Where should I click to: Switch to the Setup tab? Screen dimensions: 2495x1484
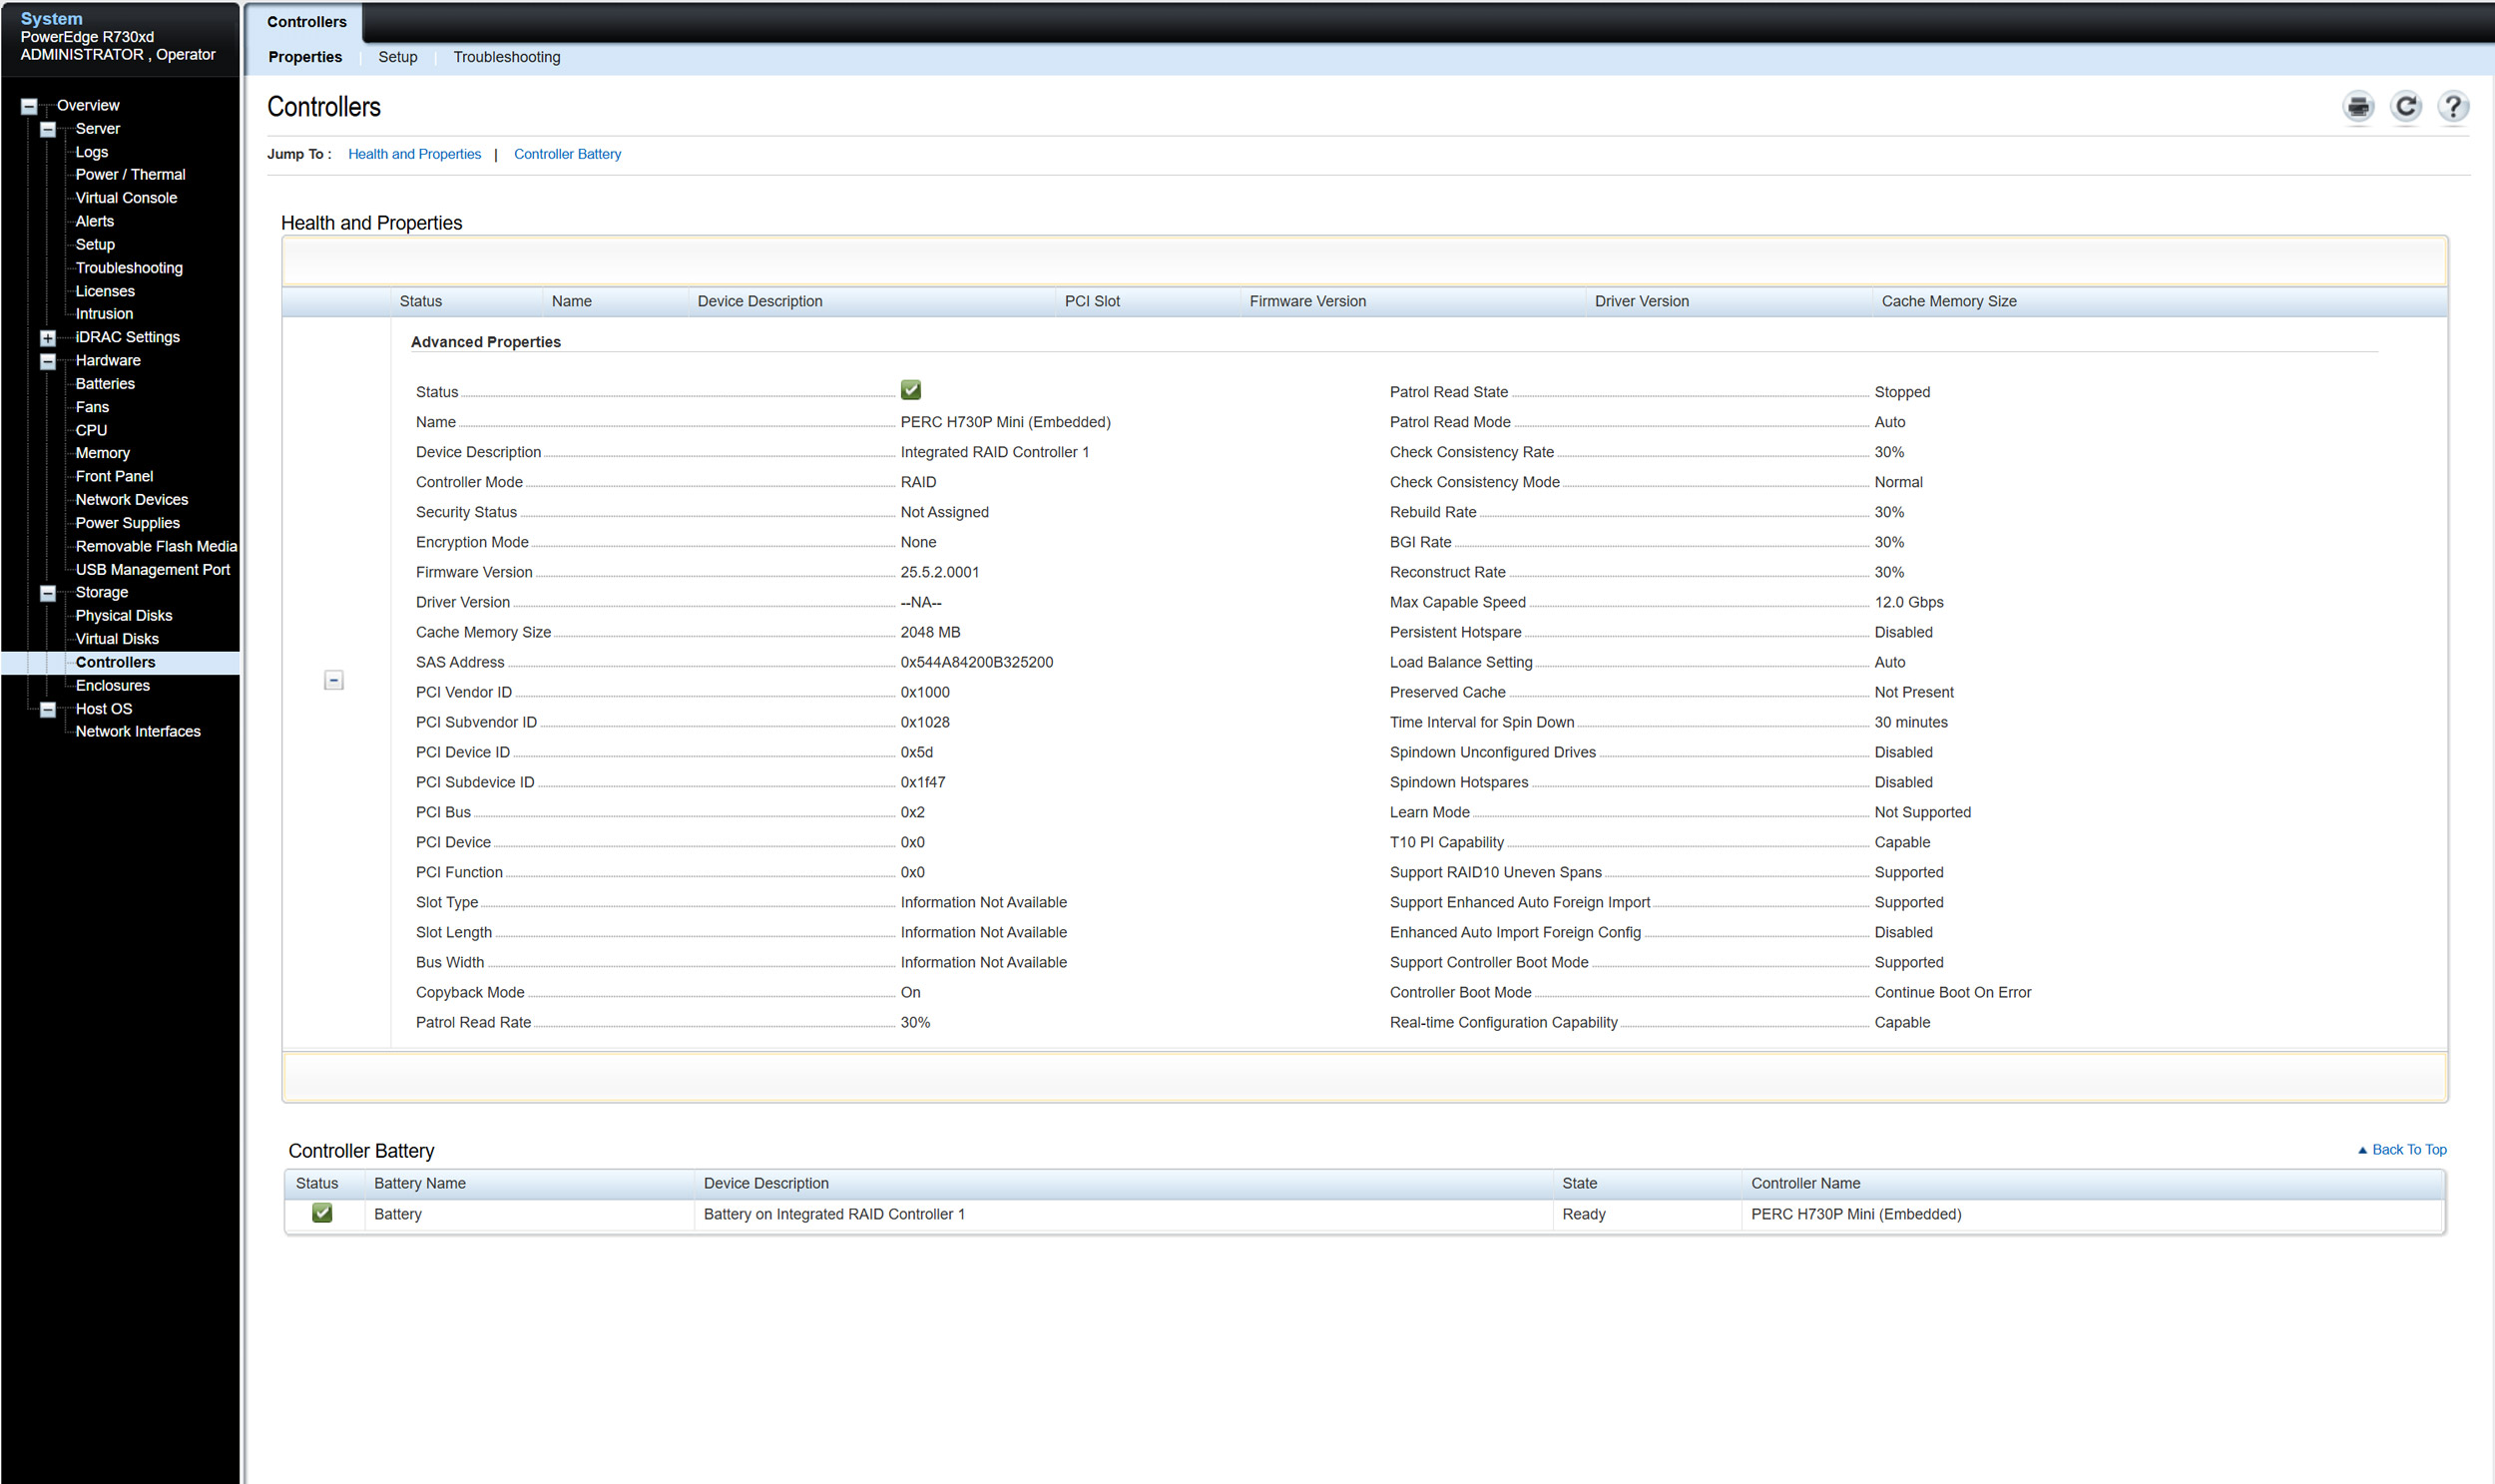click(x=397, y=57)
